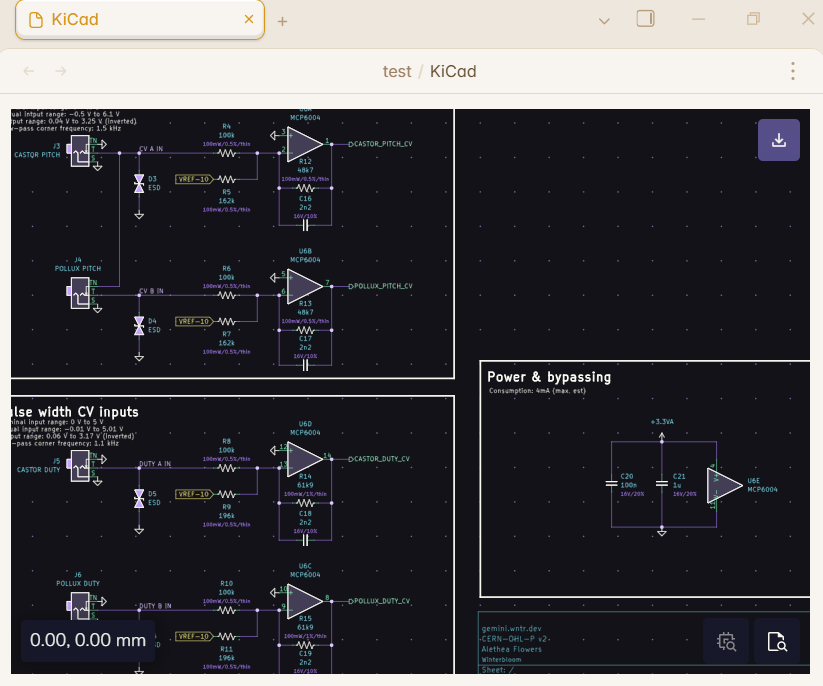This screenshot has width=823, height=686.
Task: Open the three-dot more options menu
Action: click(792, 71)
